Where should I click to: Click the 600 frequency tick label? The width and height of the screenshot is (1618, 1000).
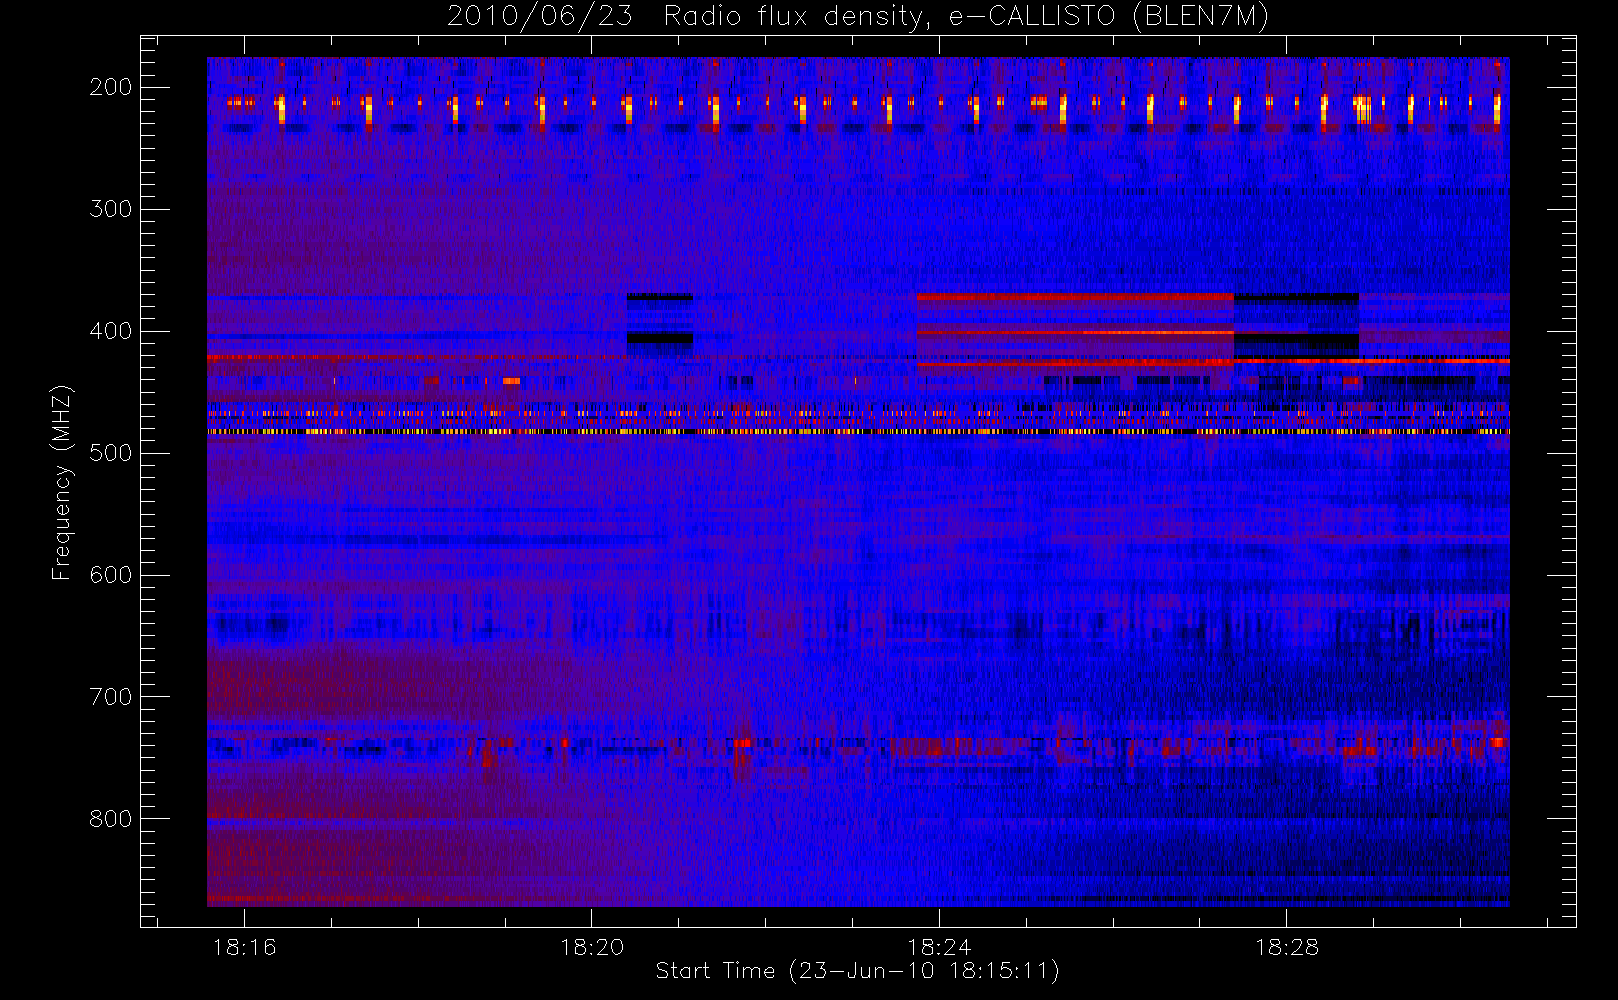(x=111, y=575)
